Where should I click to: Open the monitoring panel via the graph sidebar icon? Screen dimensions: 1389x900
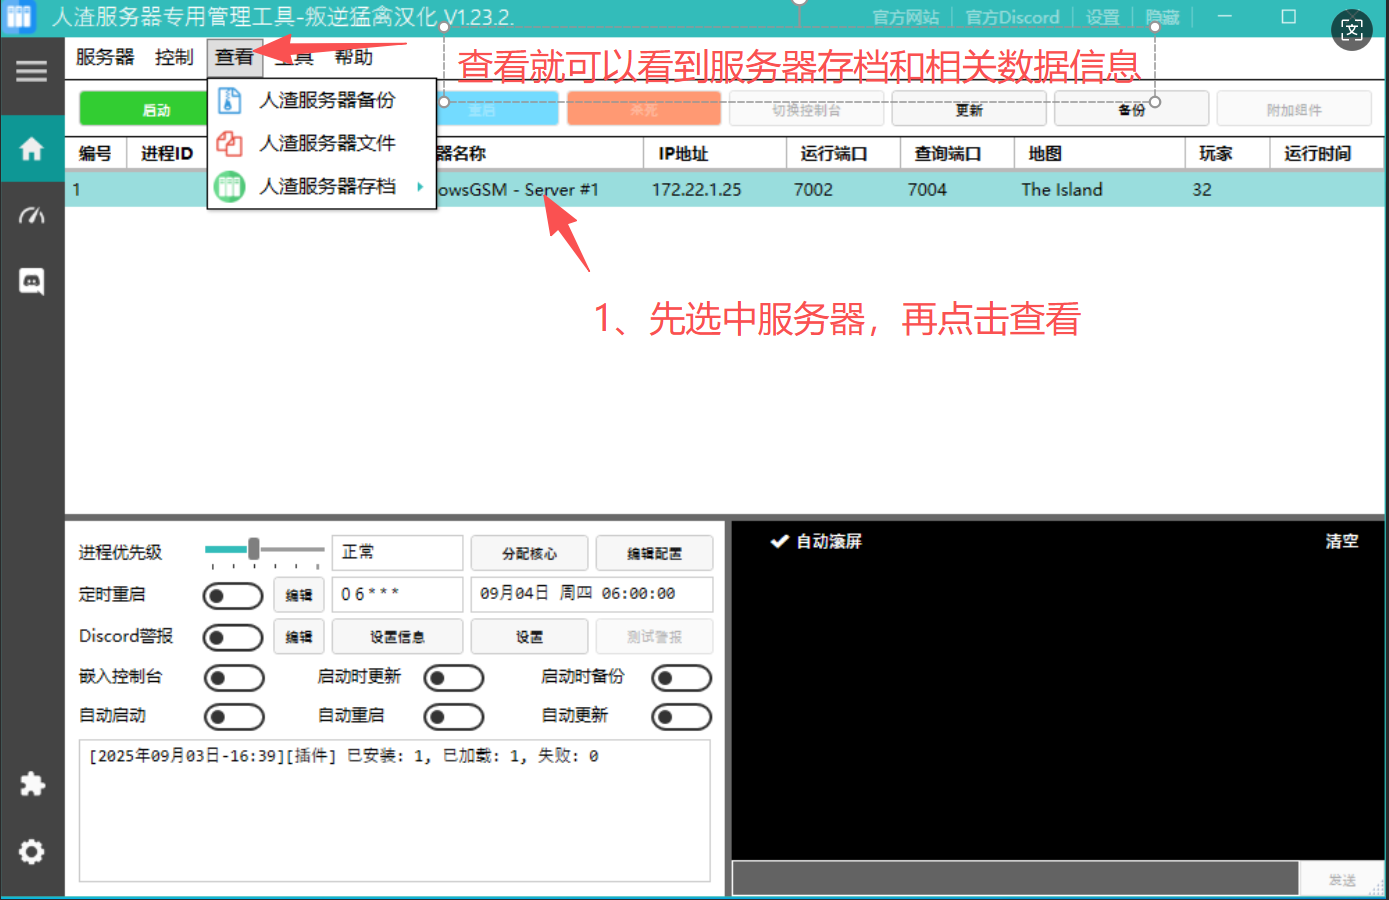[x=31, y=215]
